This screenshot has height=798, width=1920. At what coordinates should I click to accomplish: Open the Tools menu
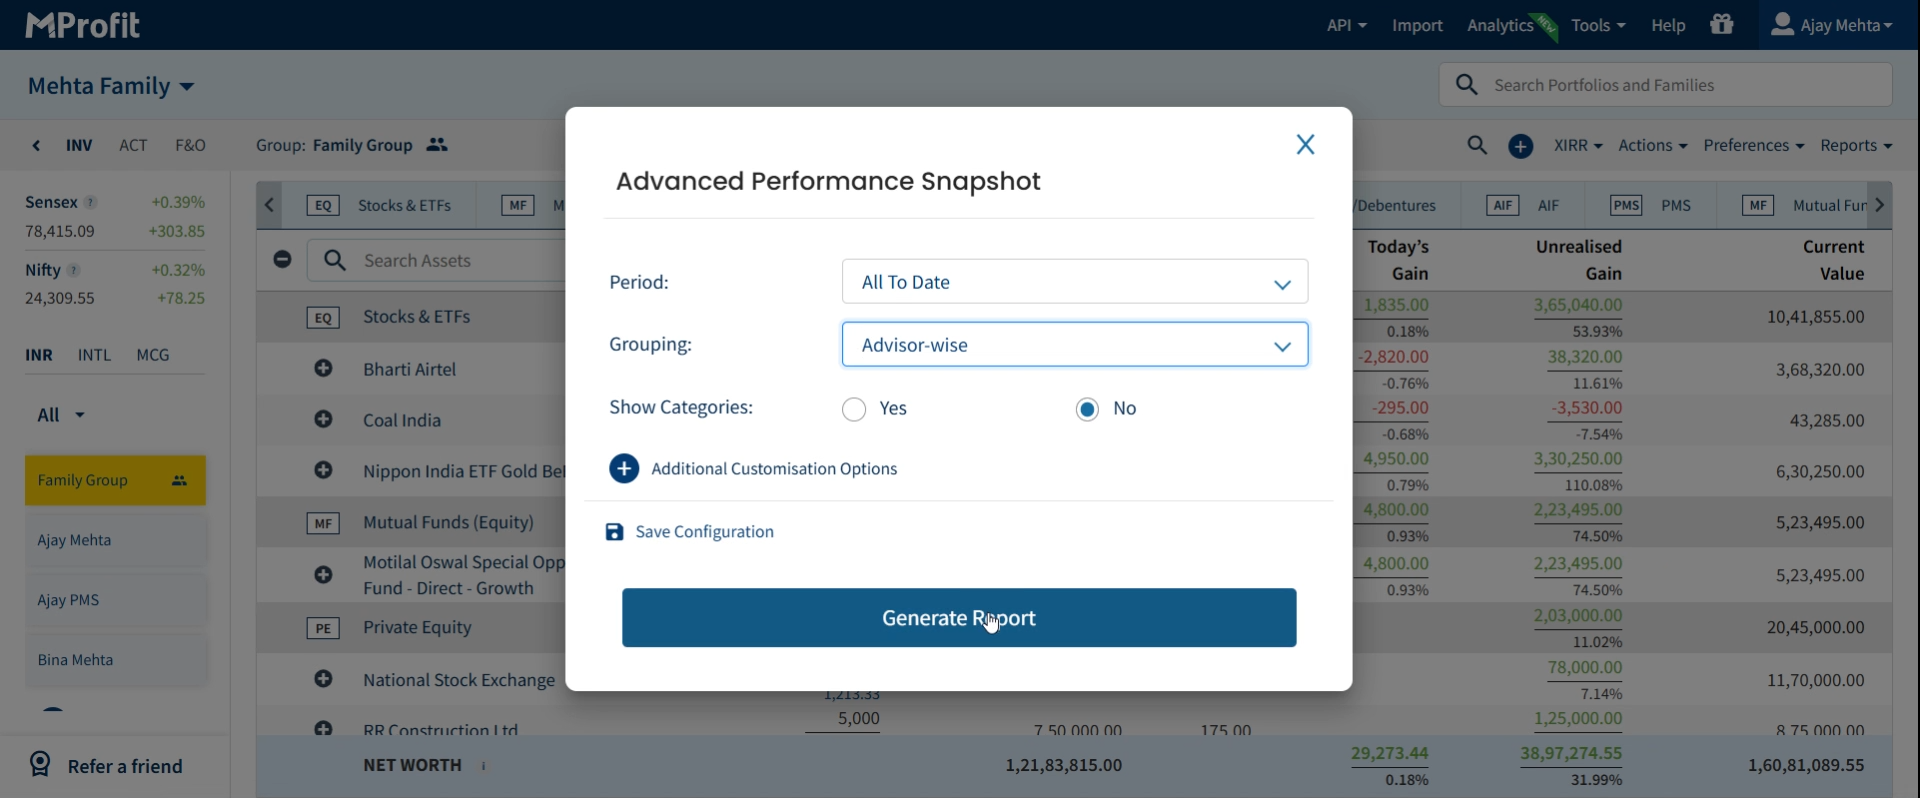[x=1598, y=25]
